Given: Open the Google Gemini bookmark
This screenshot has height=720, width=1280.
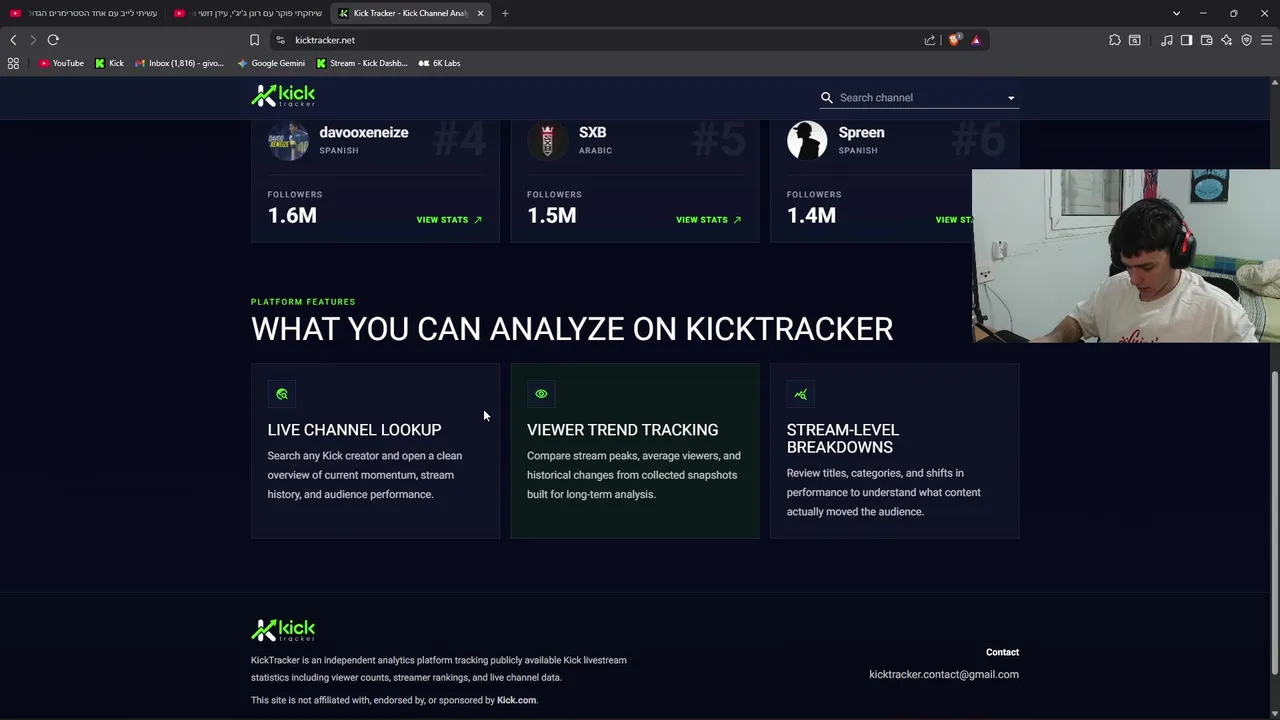Looking at the screenshot, I should pos(271,63).
